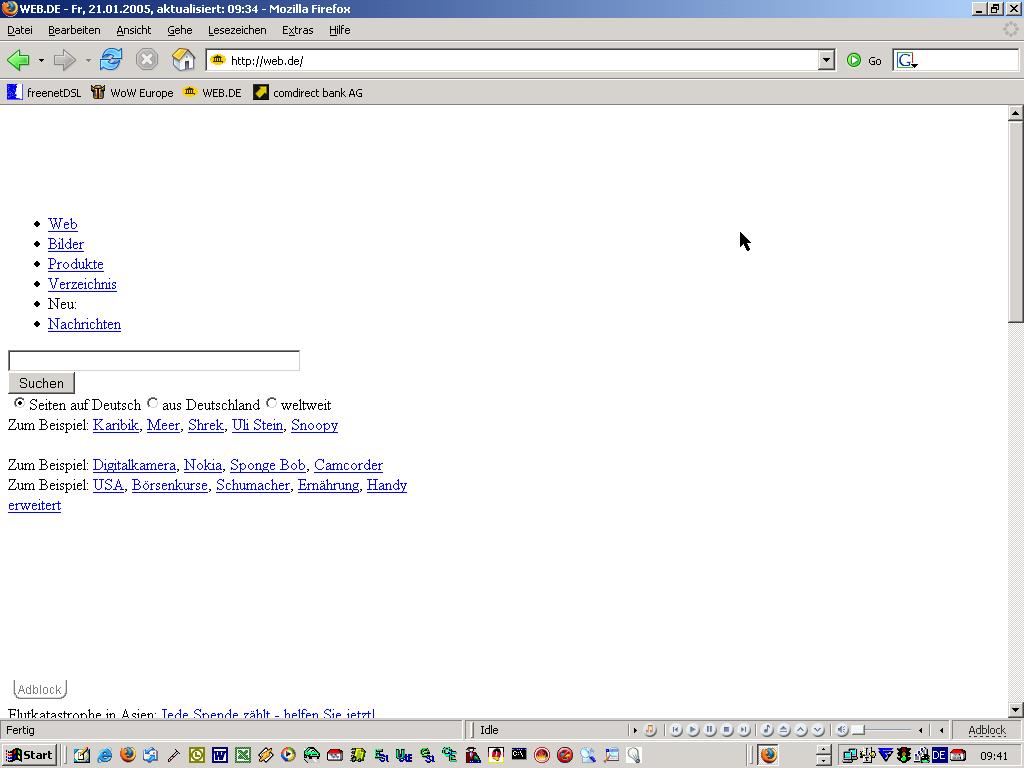Open the WoW Europe bookmark
The height and width of the screenshot is (768, 1024).
coord(133,93)
